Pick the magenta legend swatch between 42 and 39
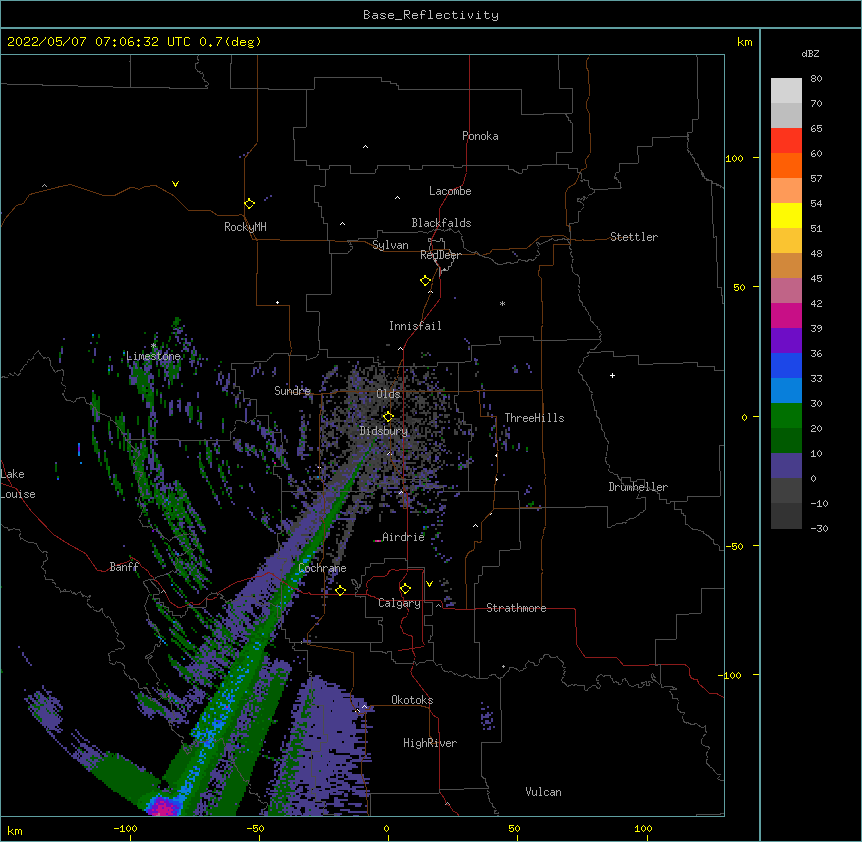This screenshot has width=862, height=842. pyautogui.click(x=786, y=315)
